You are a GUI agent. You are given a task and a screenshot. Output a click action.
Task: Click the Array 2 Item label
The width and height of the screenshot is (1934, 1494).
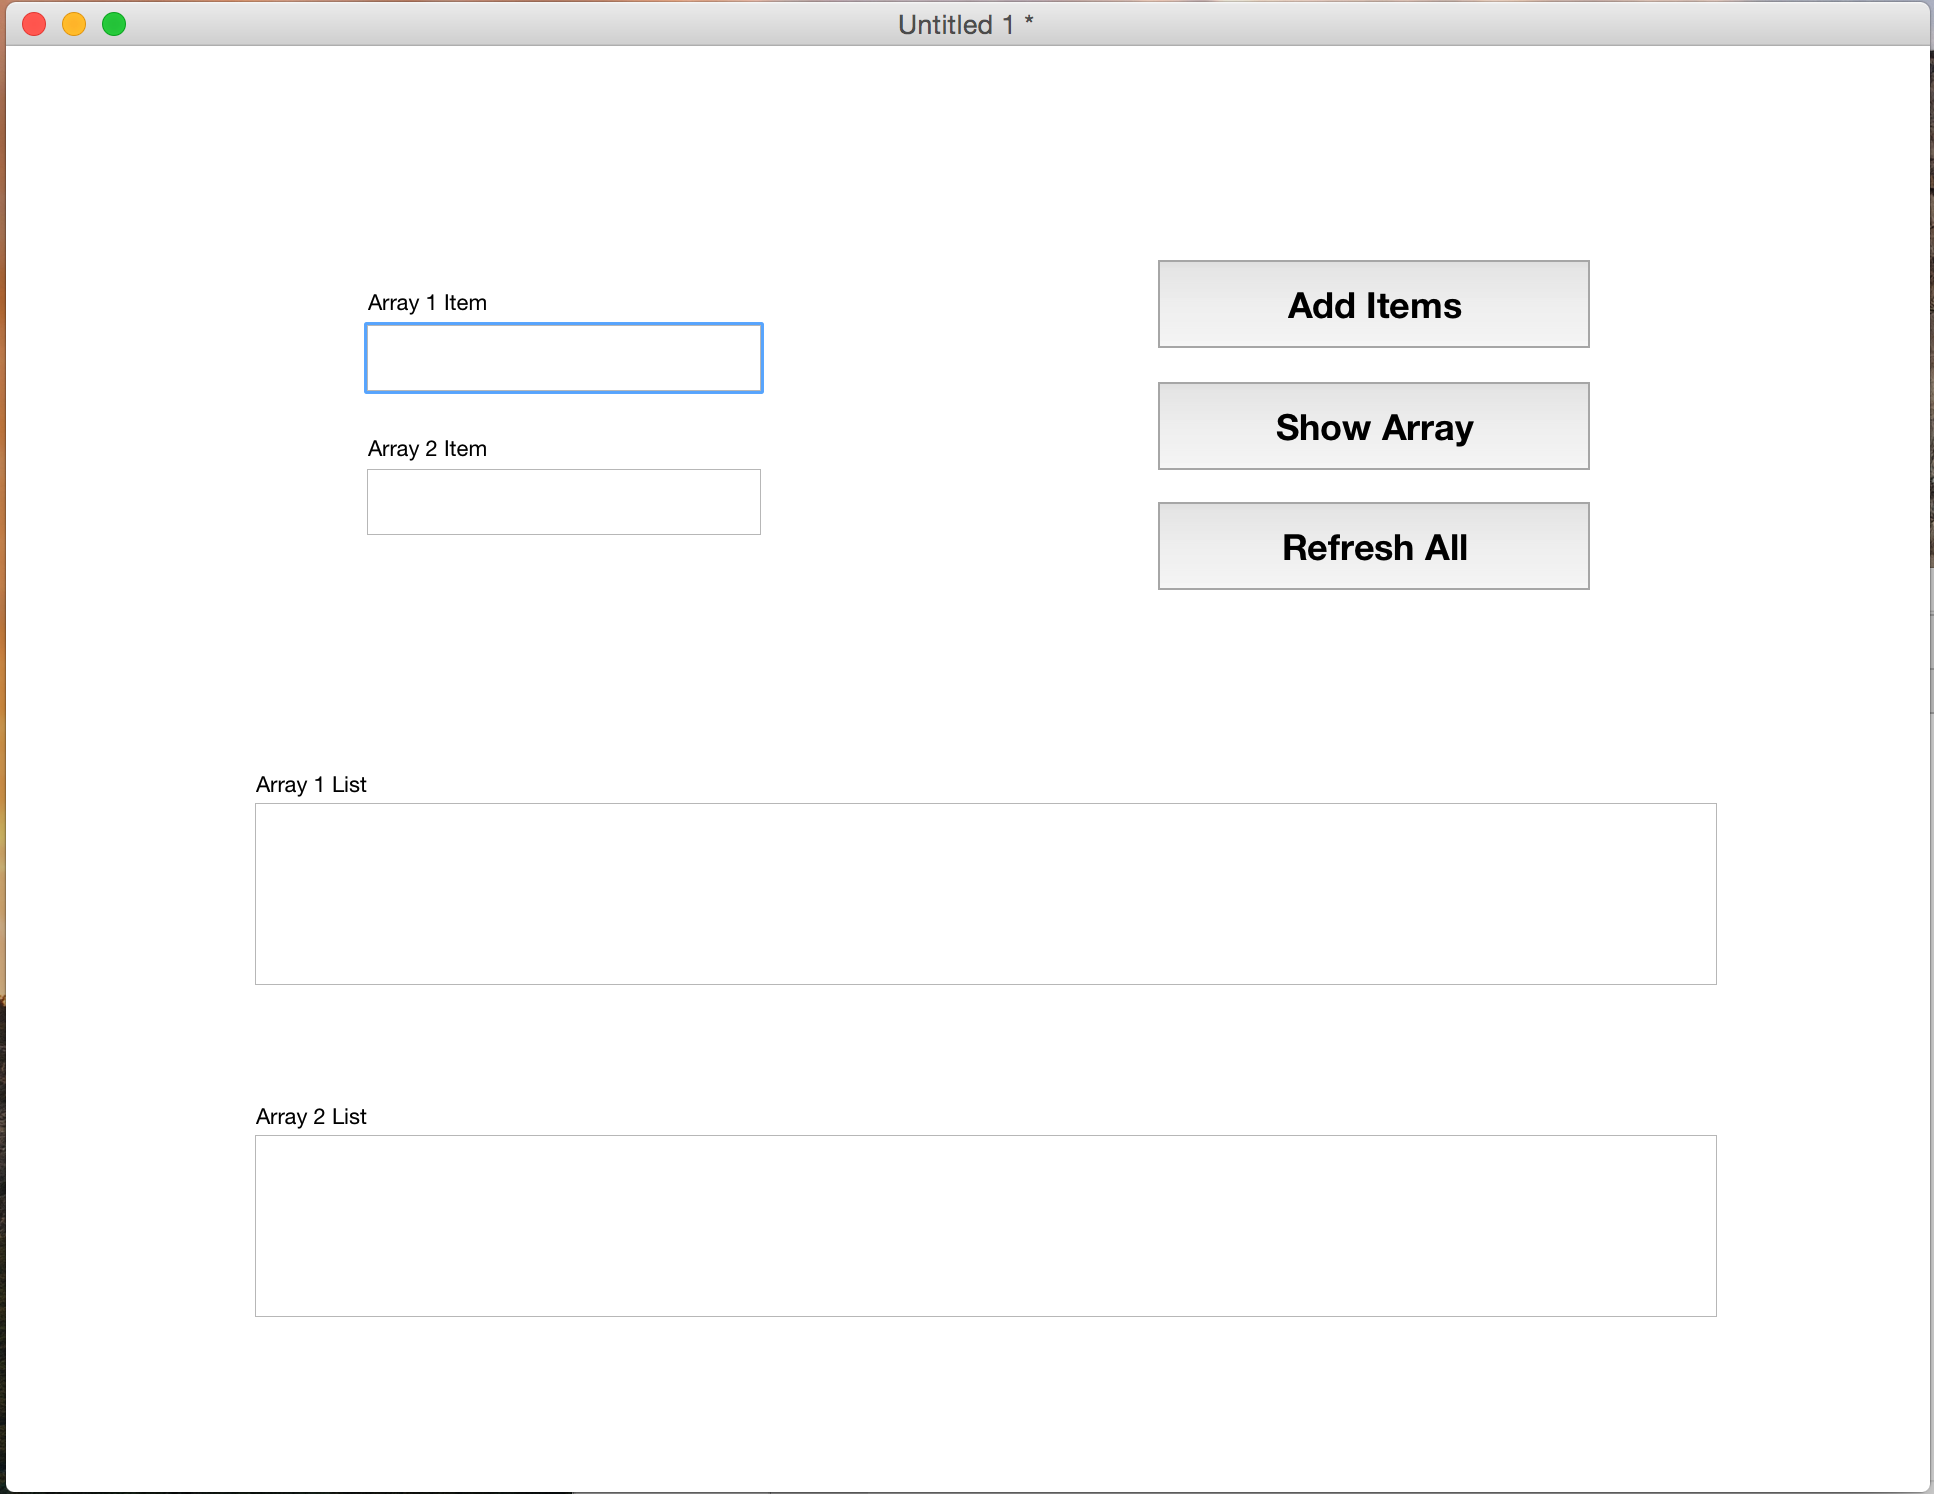tap(427, 449)
